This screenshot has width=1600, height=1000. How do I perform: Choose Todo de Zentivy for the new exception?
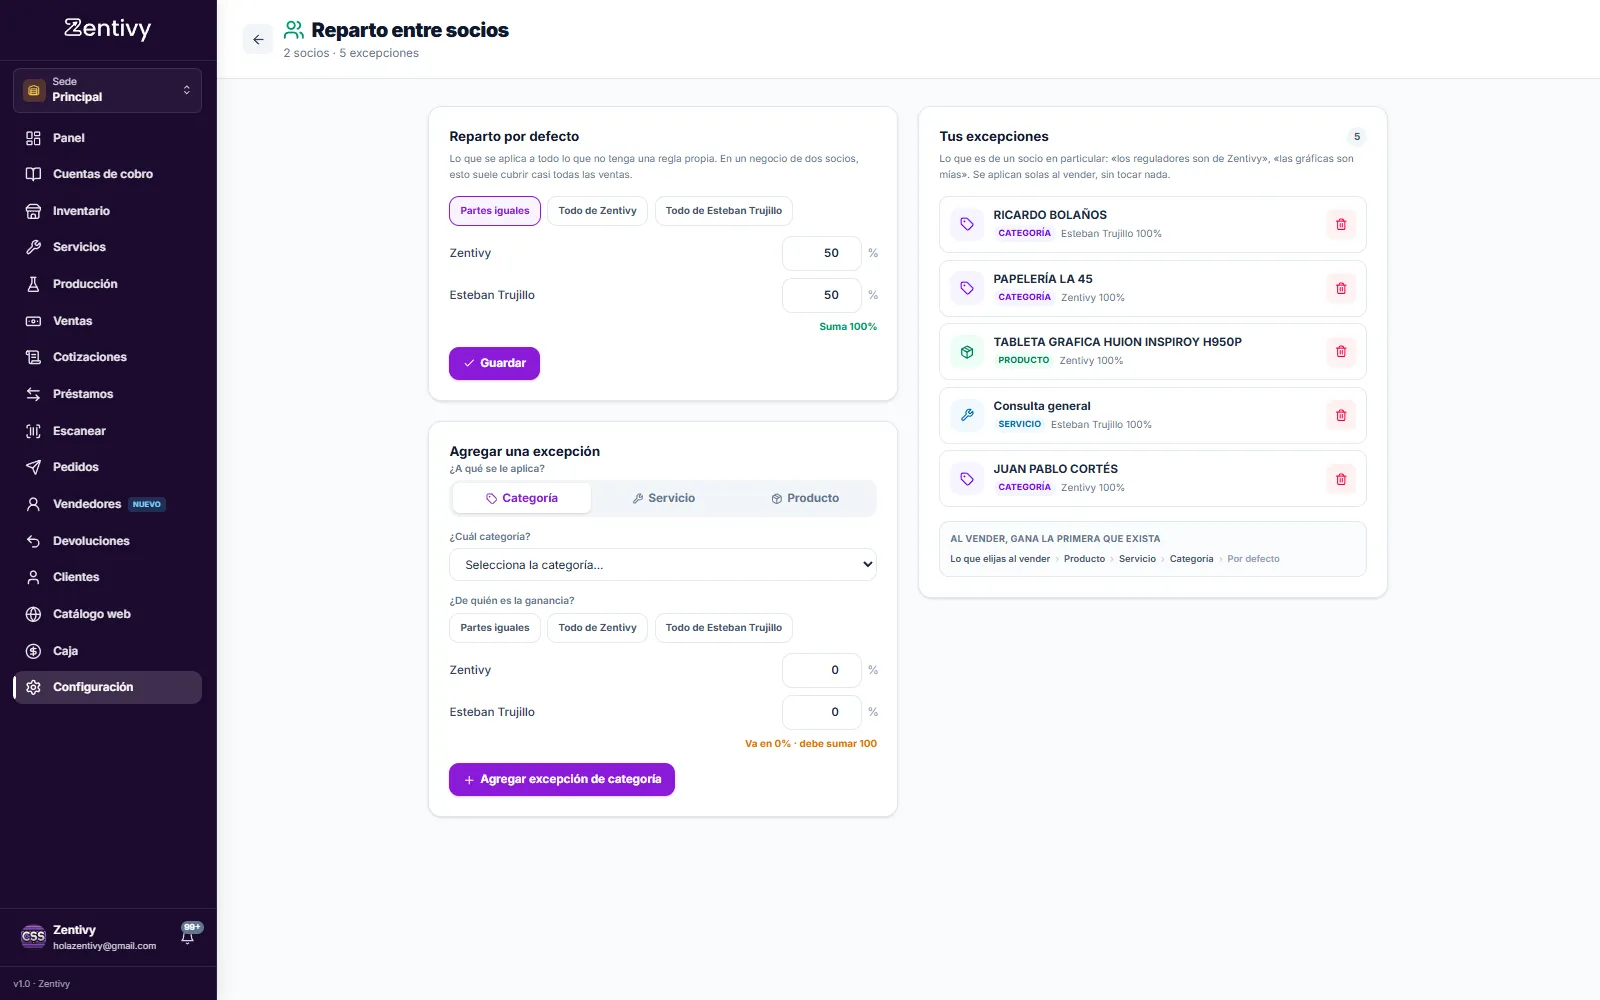tap(597, 628)
